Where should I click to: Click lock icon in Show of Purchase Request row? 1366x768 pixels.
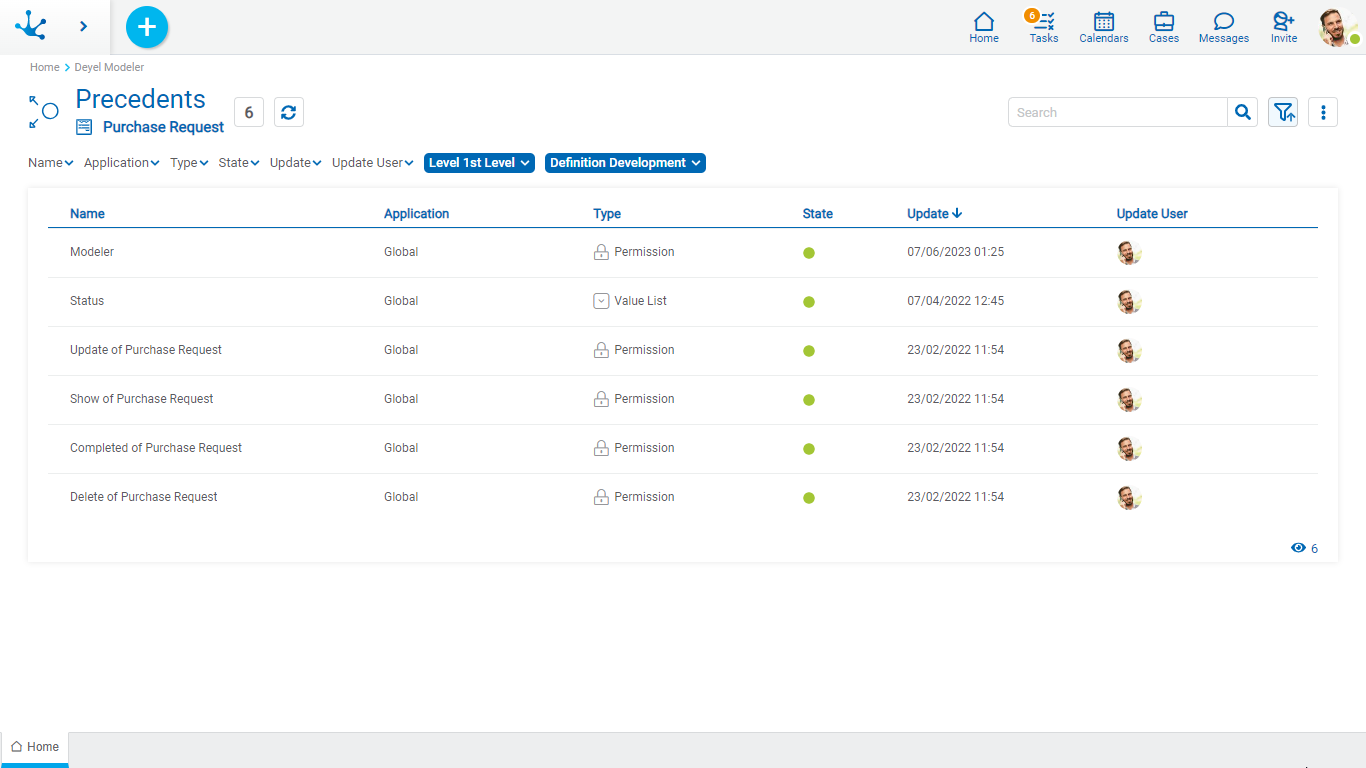601,399
